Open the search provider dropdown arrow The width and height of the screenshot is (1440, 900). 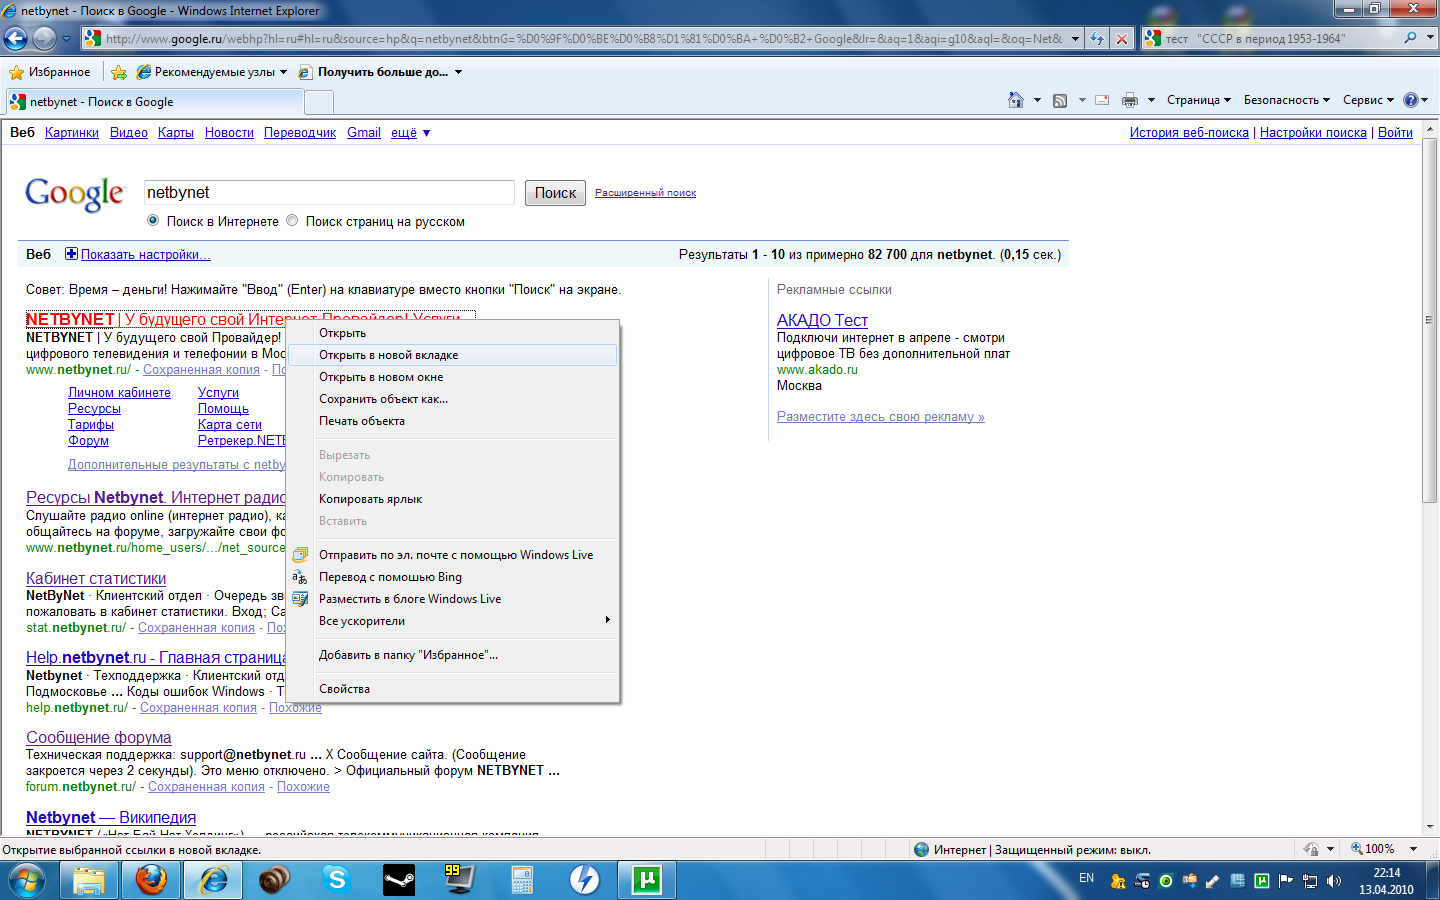(x=1430, y=38)
